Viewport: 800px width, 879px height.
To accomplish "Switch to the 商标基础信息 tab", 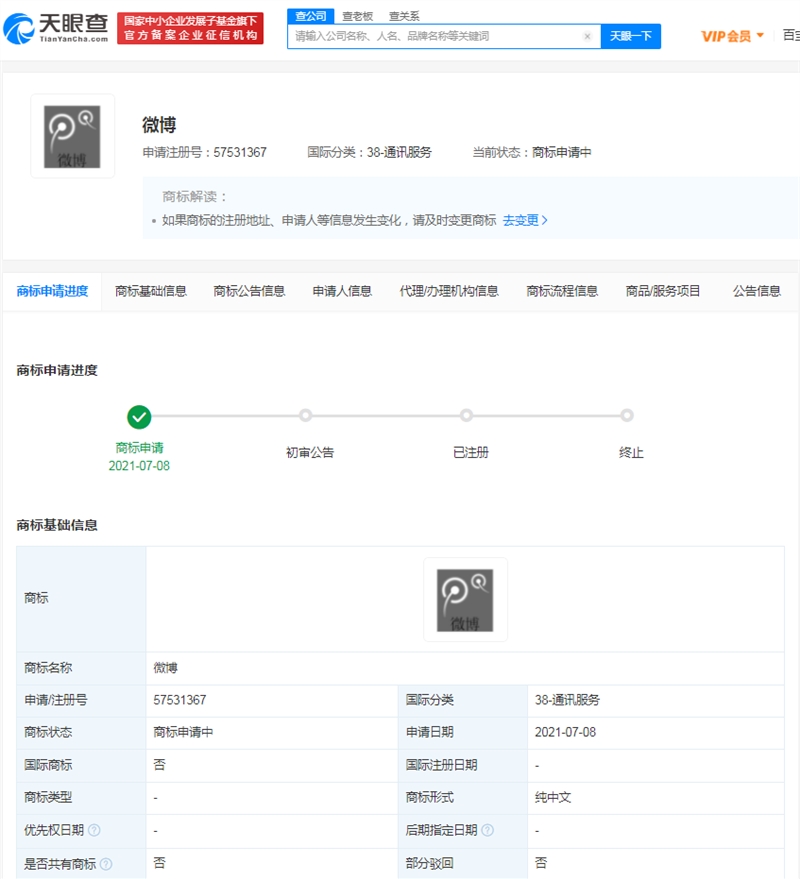I will coord(151,291).
